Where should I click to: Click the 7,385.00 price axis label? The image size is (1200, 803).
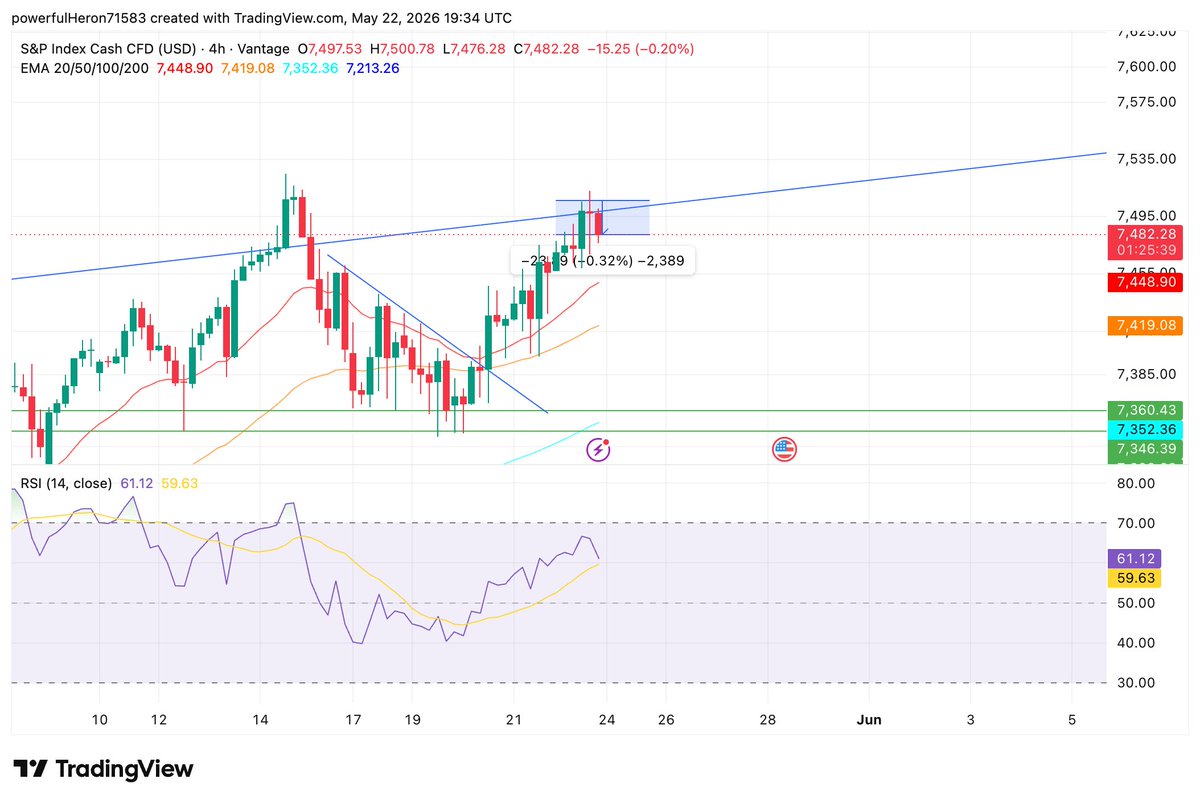click(1145, 374)
